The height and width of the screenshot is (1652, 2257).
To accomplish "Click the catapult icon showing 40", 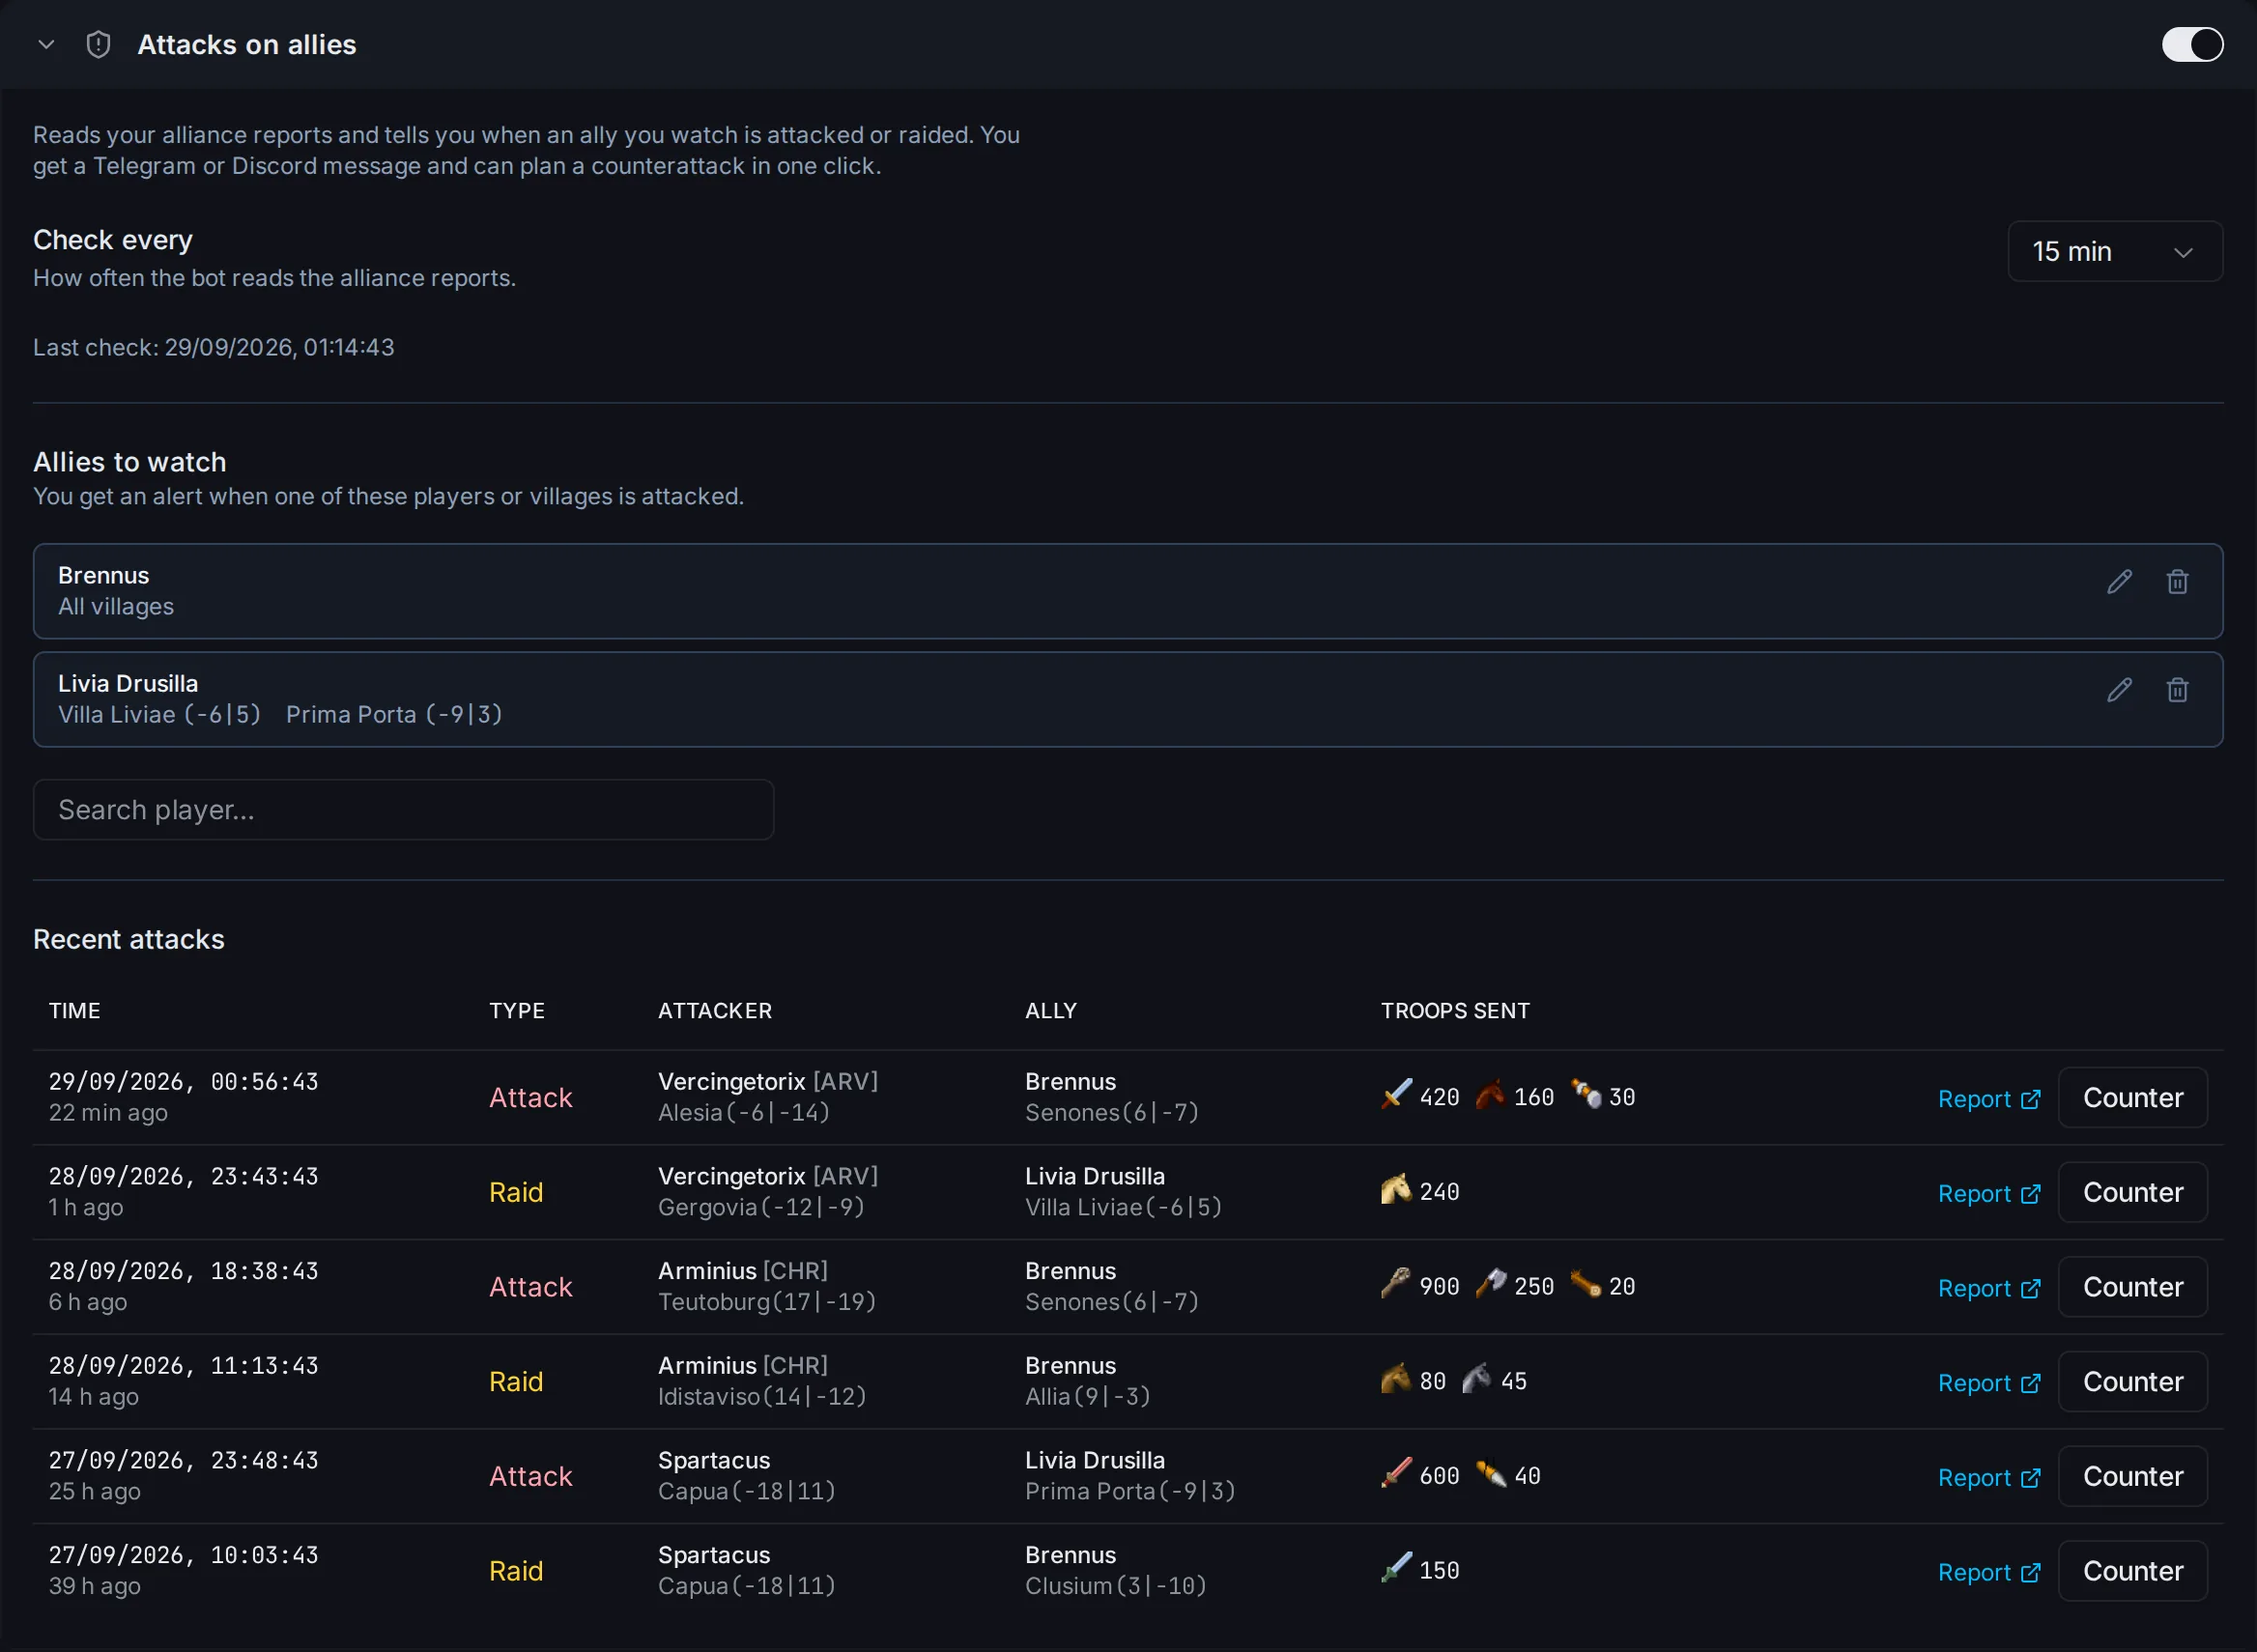I will click(x=1490, y=1473).
